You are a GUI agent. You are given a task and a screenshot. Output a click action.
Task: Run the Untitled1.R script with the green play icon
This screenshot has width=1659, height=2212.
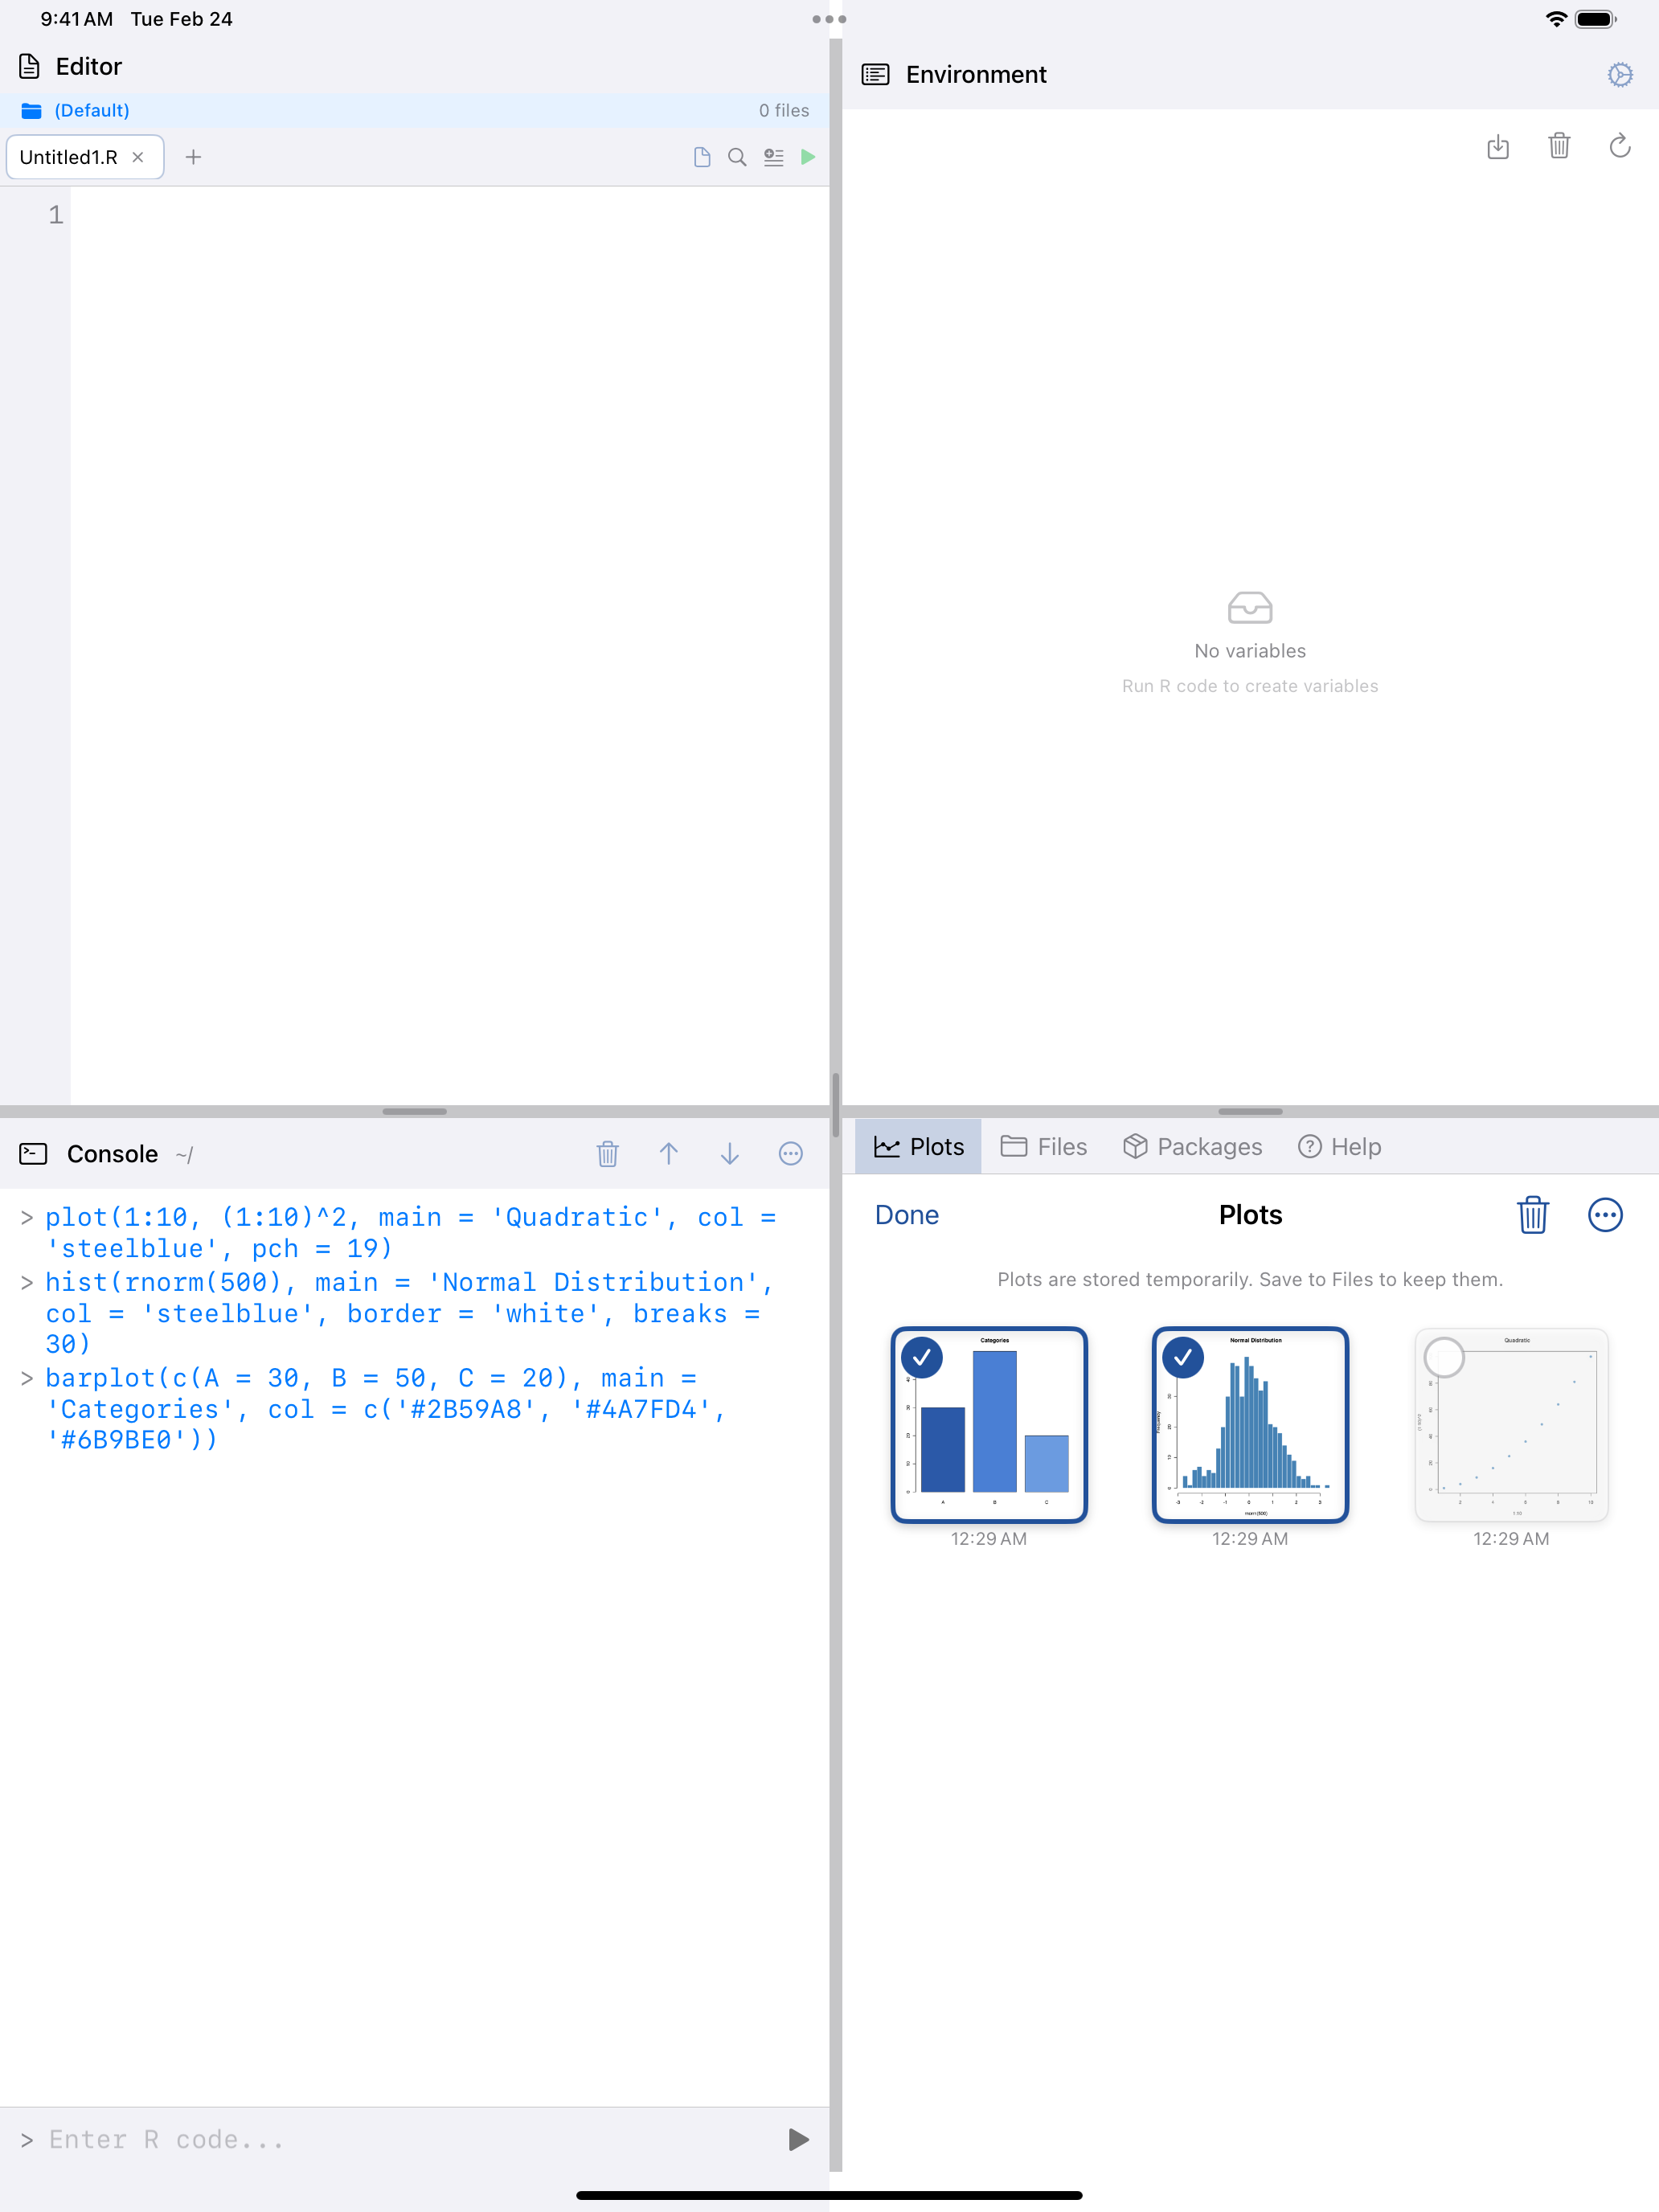point(808,157)
